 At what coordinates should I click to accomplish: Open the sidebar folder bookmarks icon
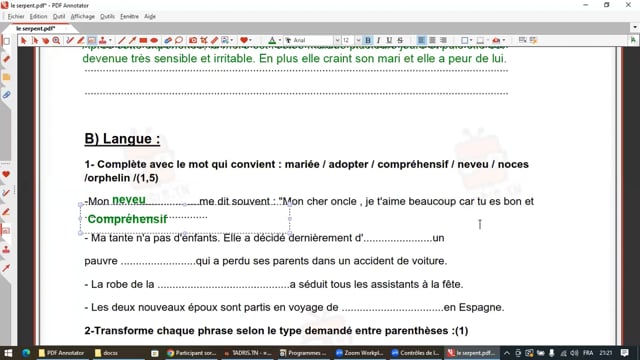[7, 77]
